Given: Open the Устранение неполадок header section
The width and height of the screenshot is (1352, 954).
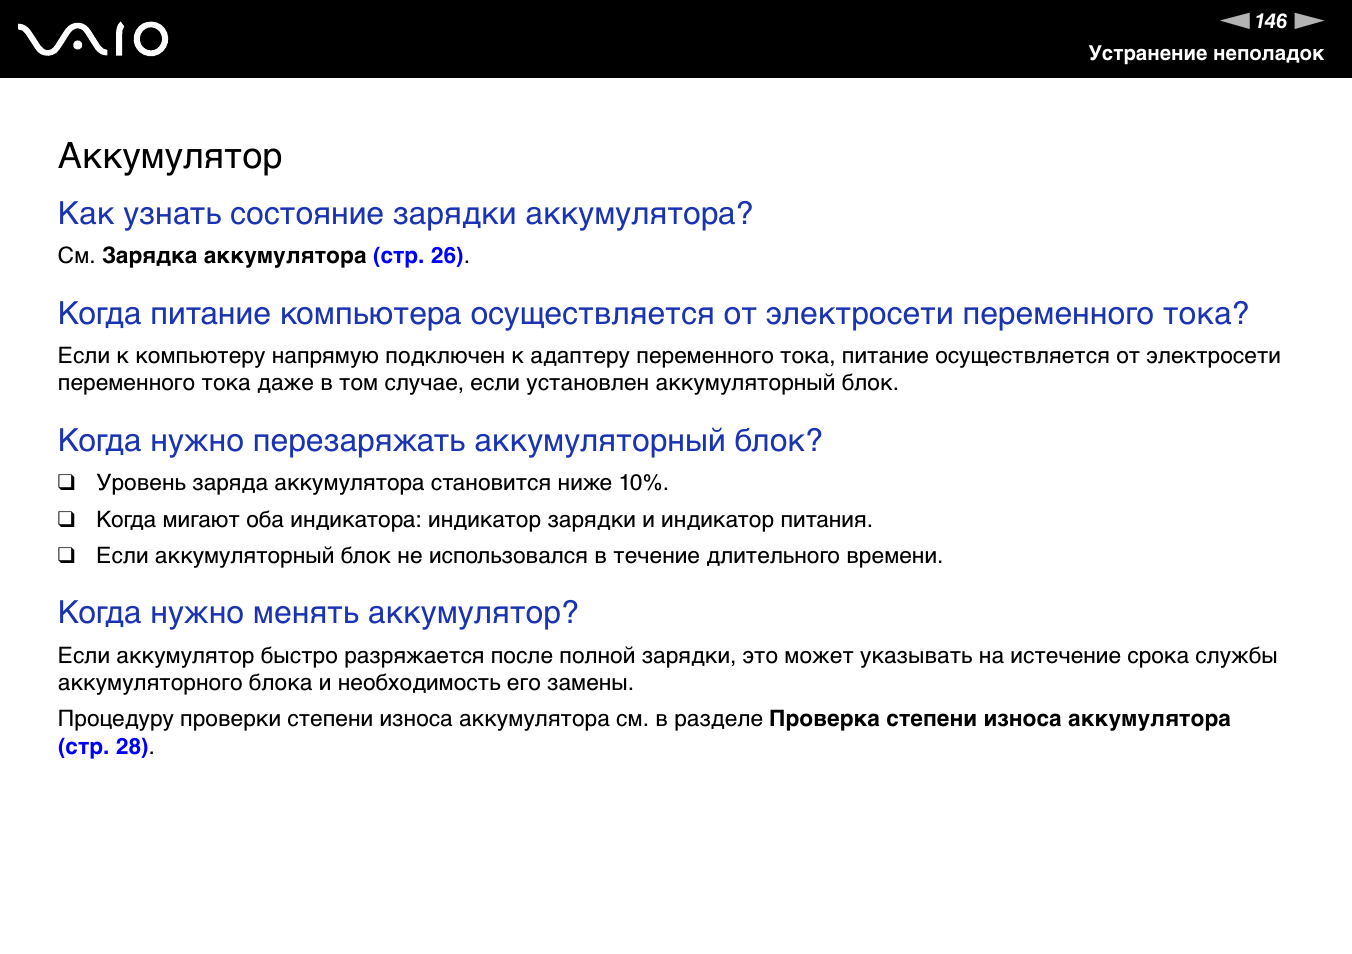Looking at the screenshot, I should coord(1205,53).
